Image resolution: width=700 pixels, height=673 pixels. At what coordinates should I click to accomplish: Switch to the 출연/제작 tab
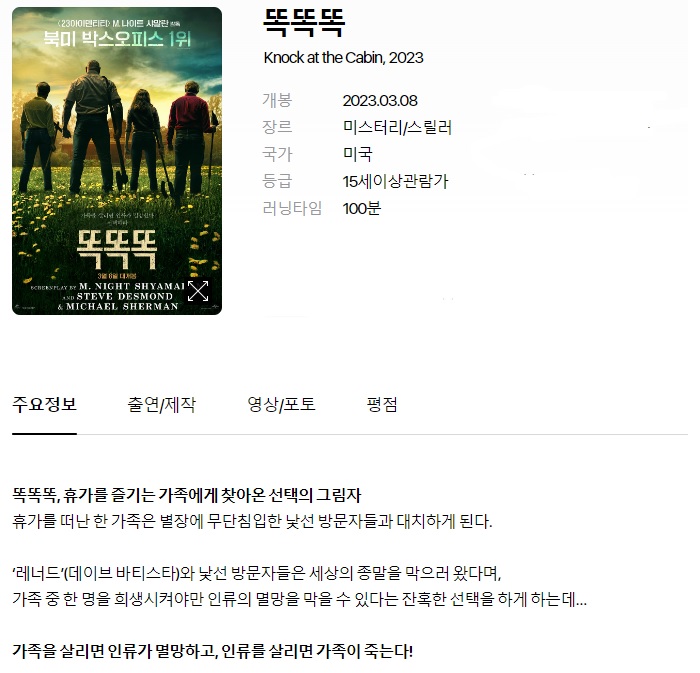point(162,404)
